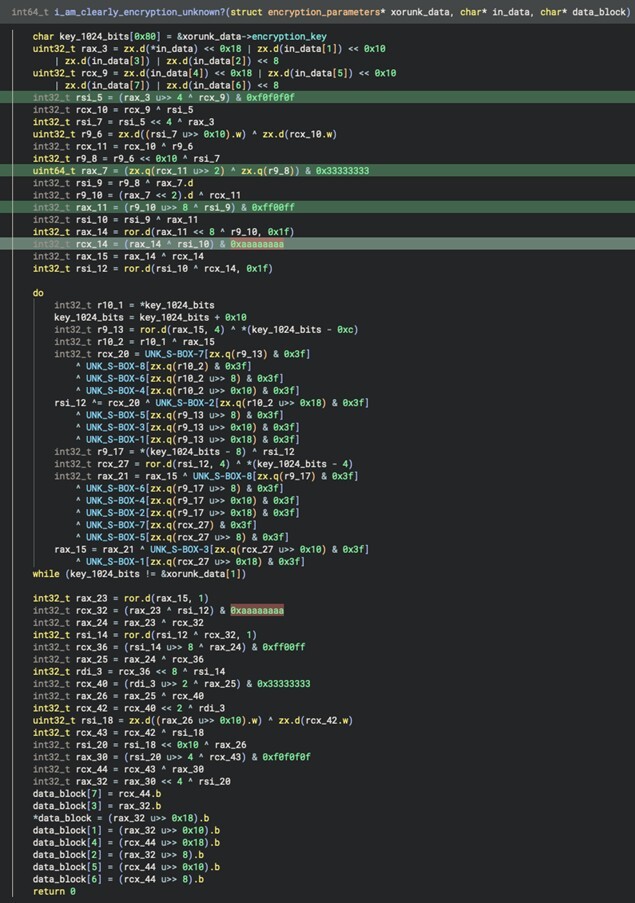Click line int32_t rax_23 = ror.d(rax_15, 1)
Screen dimensions: 635x903
pyautogui.click(x=120, y=598)
